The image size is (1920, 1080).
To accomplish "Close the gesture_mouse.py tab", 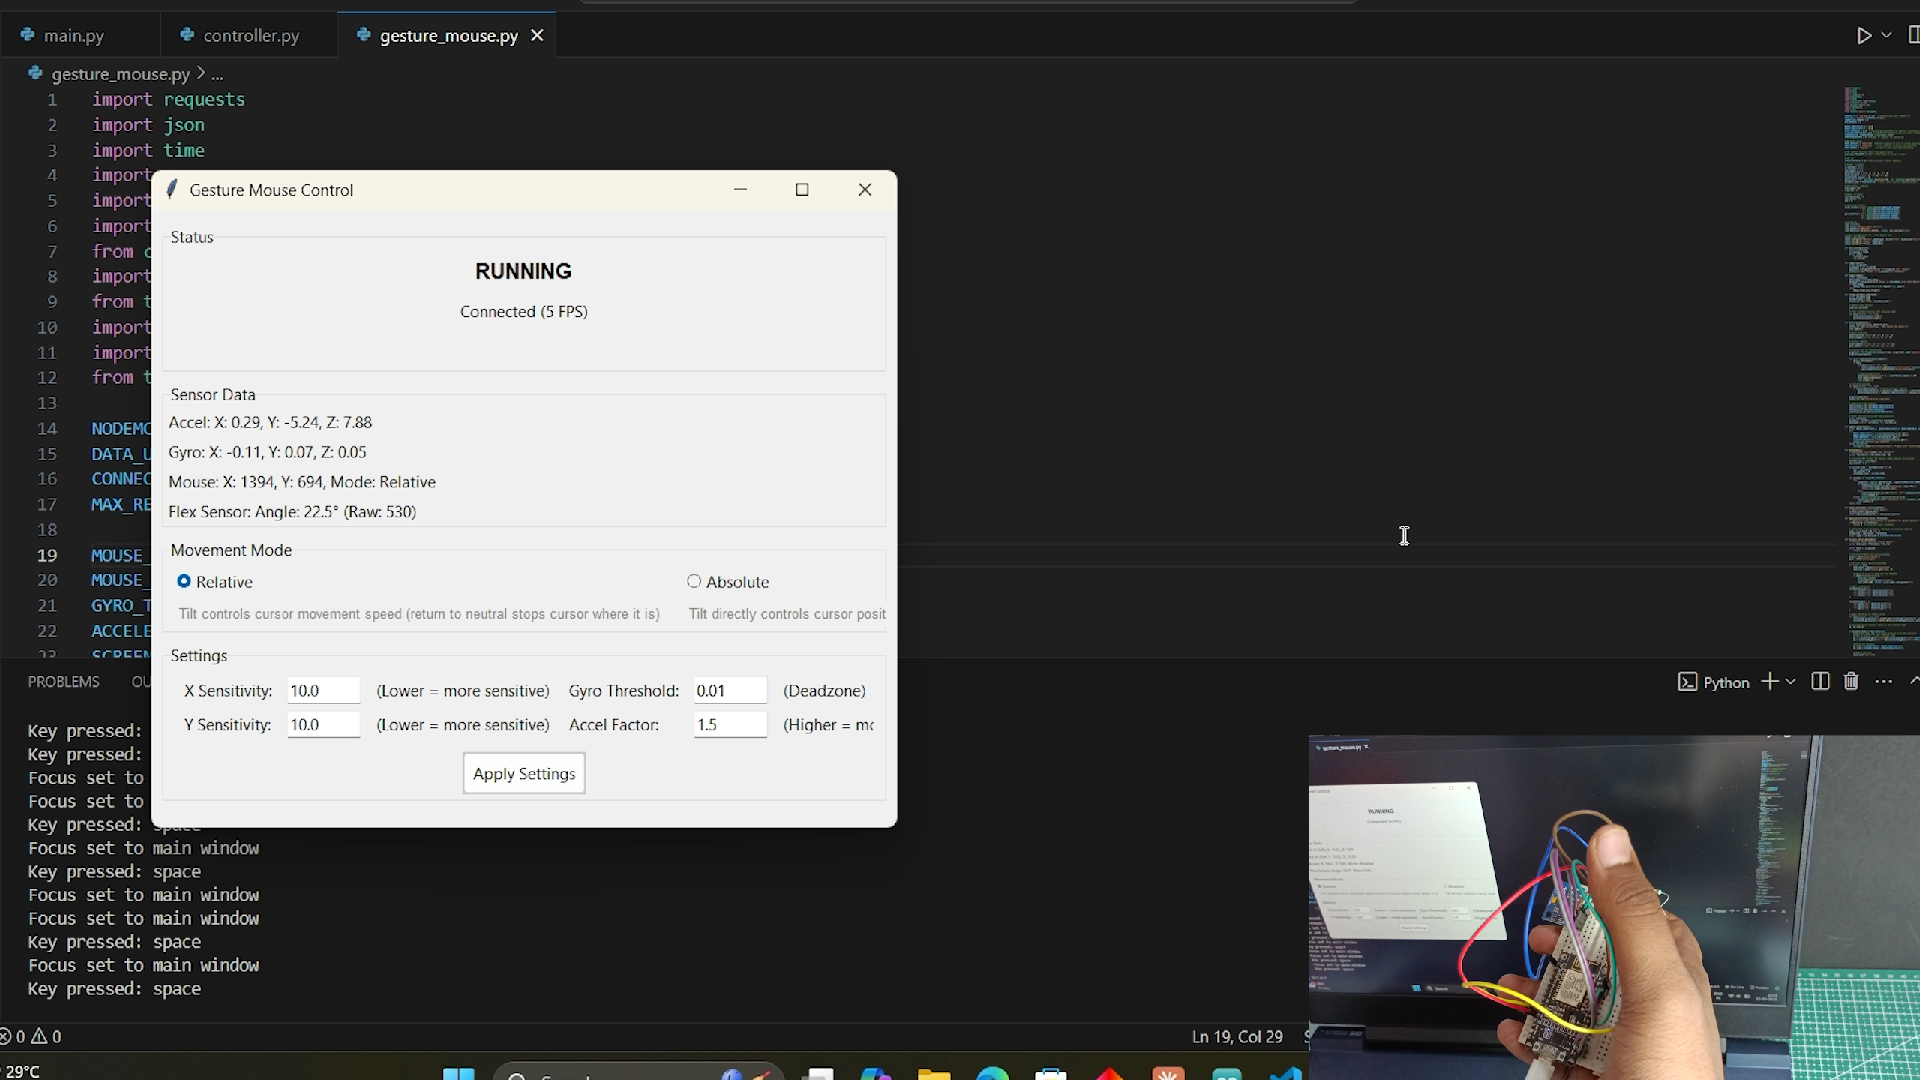I will pos(537,35).
